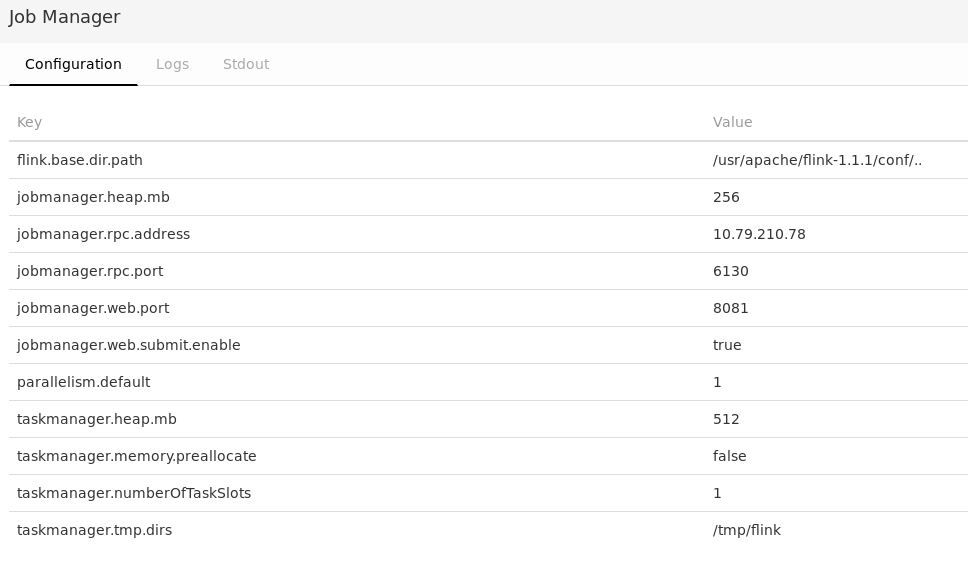Click the taskmanager.memory.preallocate key
The width and height of the screenshot is (968, 561).
click(x=136, y=456)
